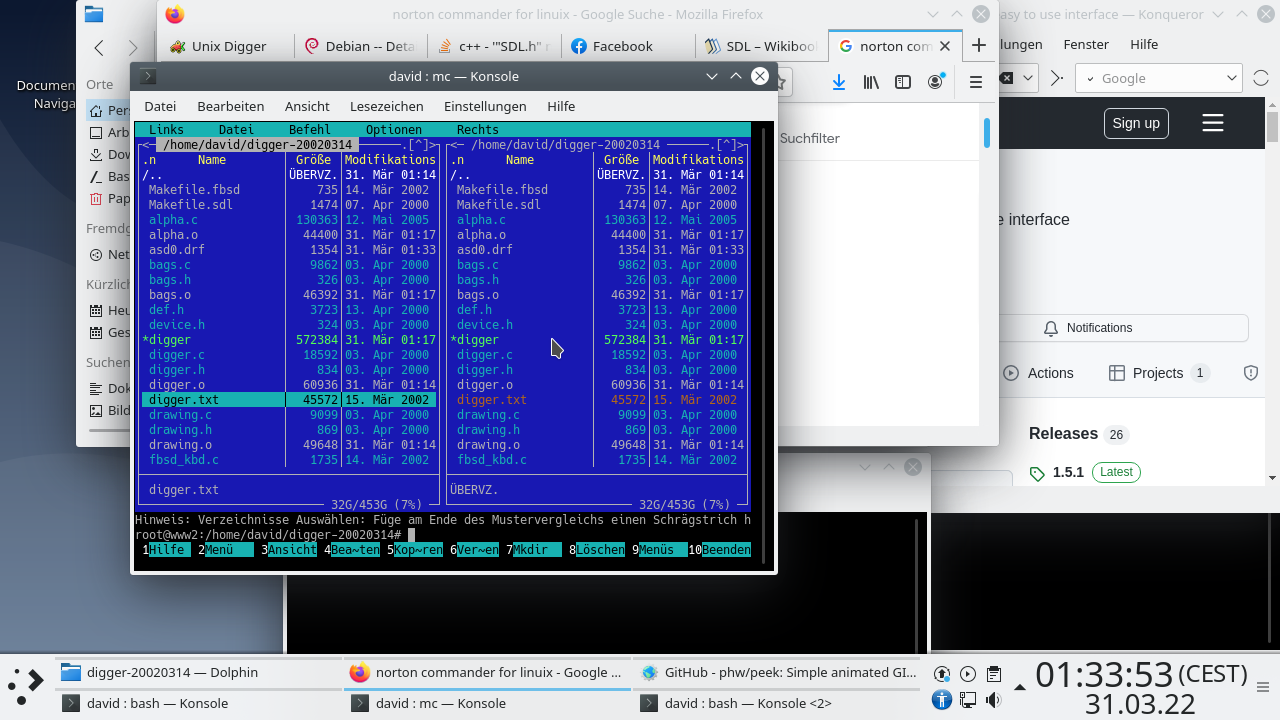The height and width of the screenshot is (720, 1280).
Task: Open the network manager tray icon
Action: (967, 700)
